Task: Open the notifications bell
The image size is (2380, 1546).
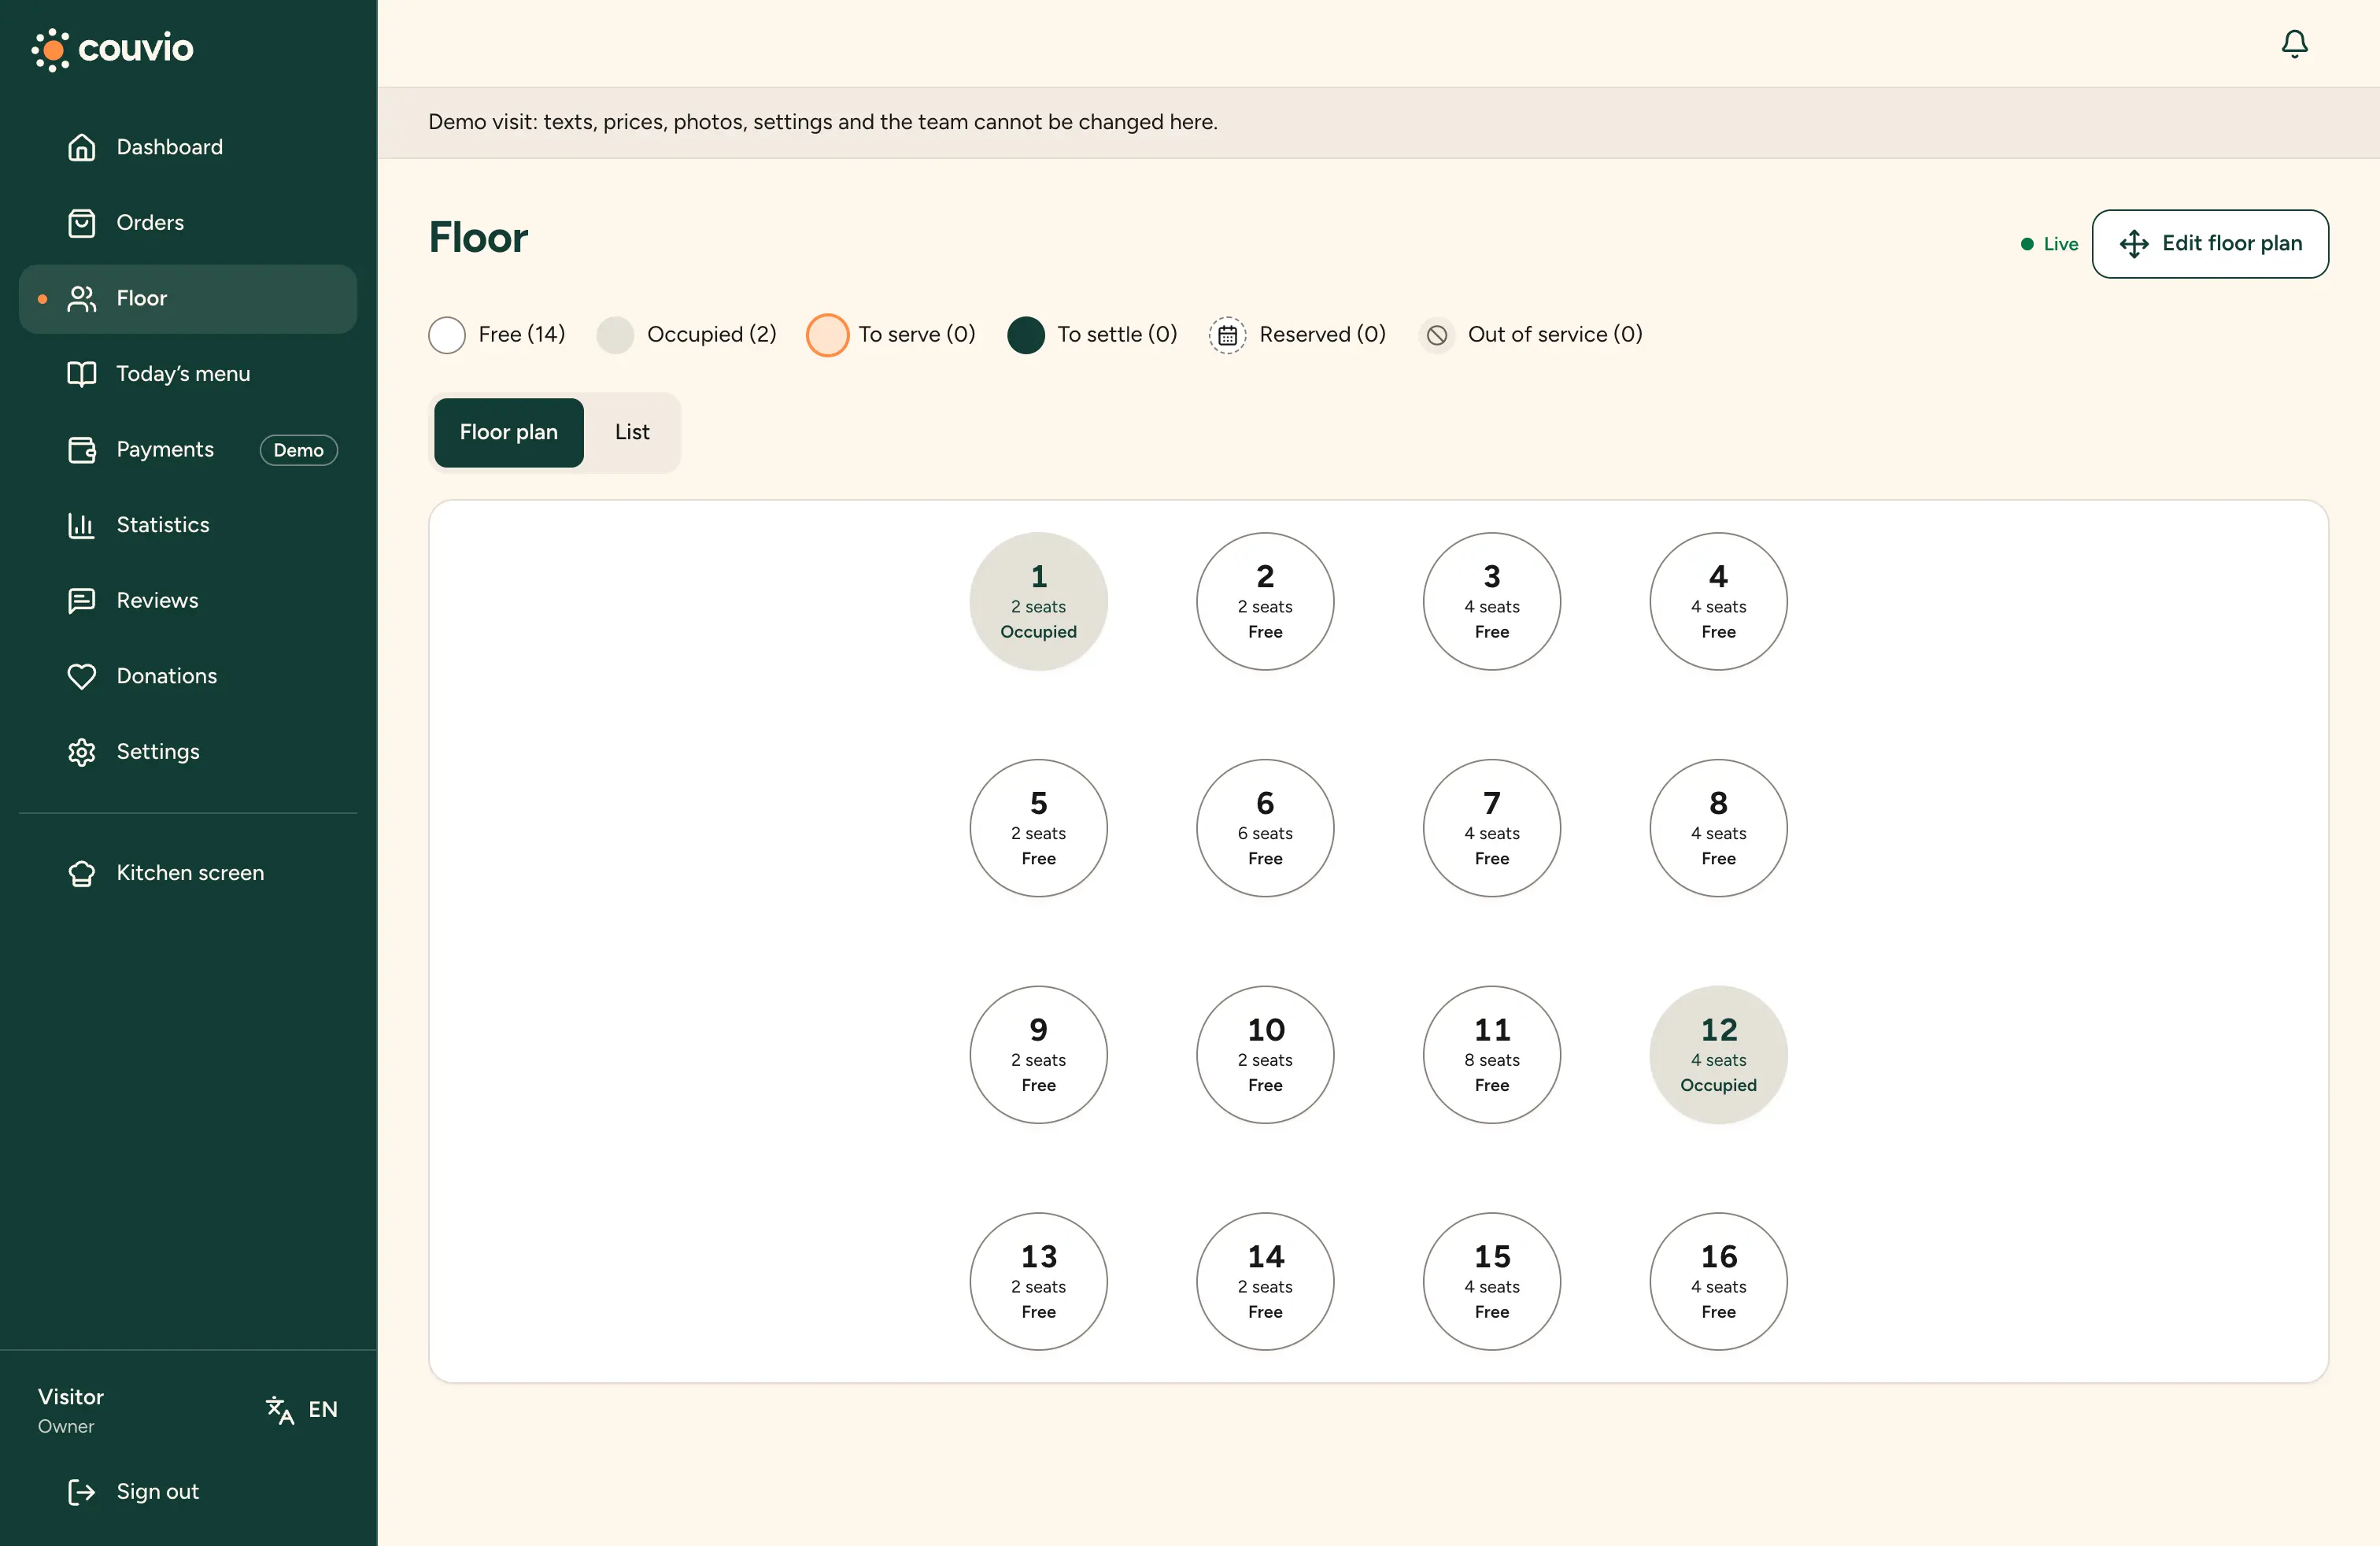Action: click(x=2294, y=44)
